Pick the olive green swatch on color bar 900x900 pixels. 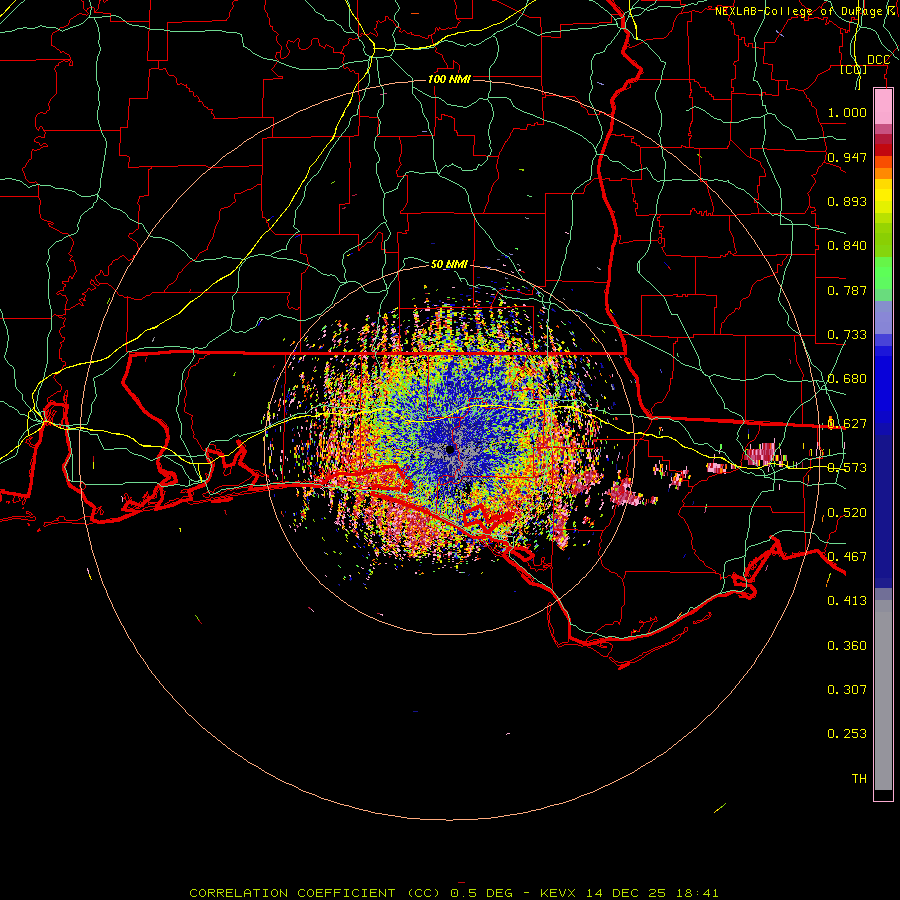tap(883, 240)
